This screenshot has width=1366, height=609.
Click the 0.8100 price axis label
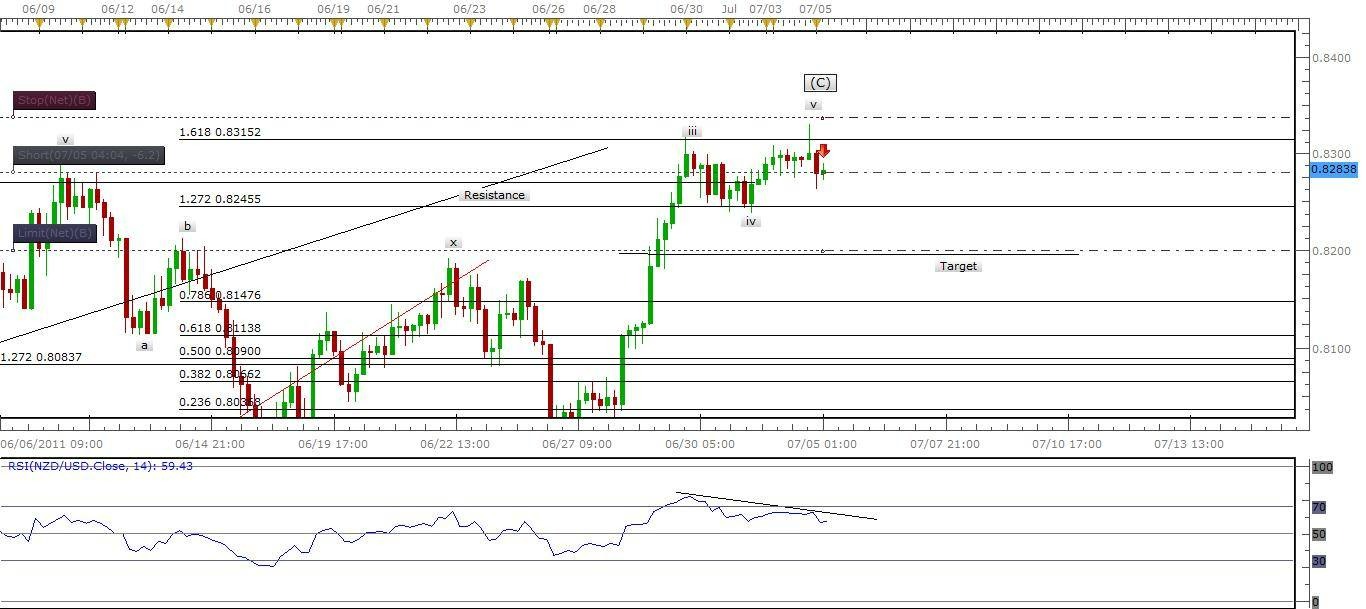point(1332,350)
